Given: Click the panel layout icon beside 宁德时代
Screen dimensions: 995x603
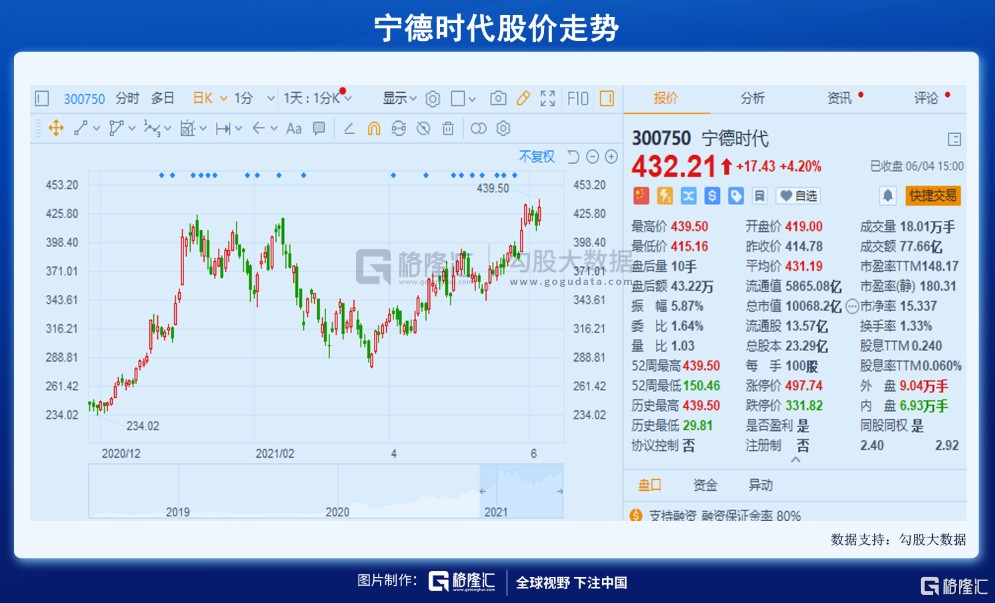Looking at the screenshot, I should [x=954, y=140].
